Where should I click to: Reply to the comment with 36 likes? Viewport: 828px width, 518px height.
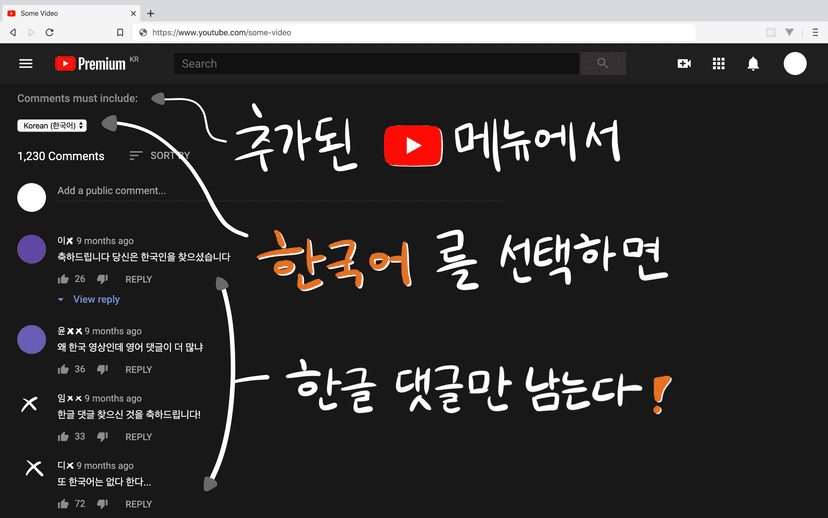(138, 370)
